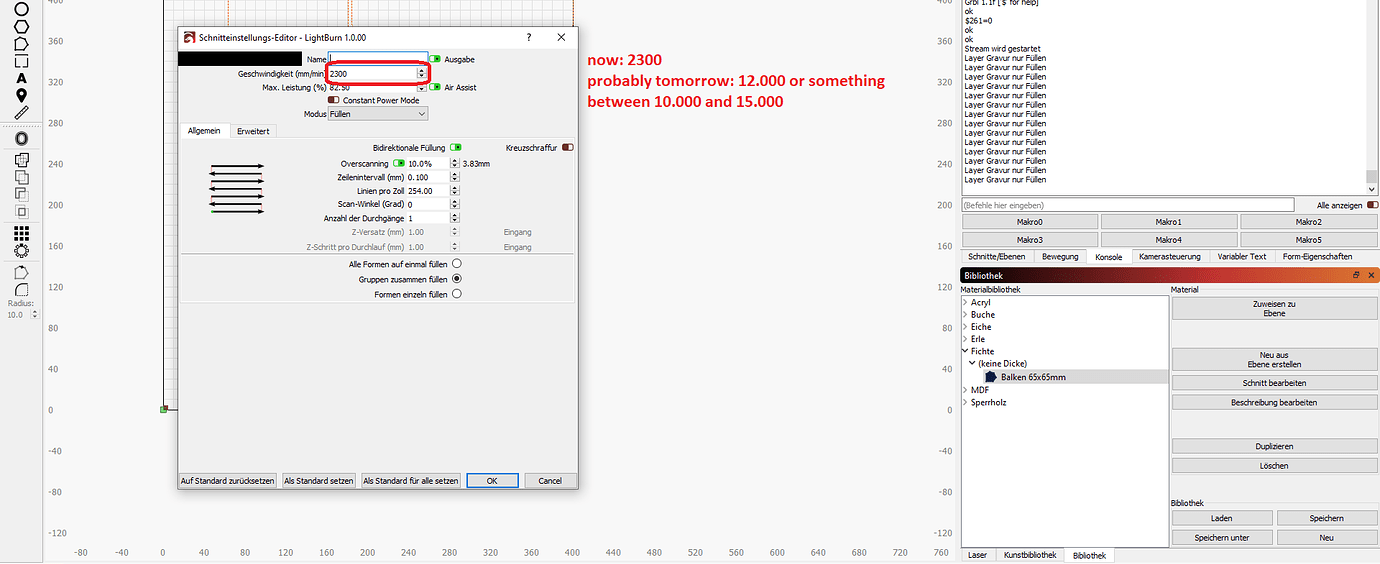
Task: Open the Bewegung tab
Action: tap(1060, 257)
